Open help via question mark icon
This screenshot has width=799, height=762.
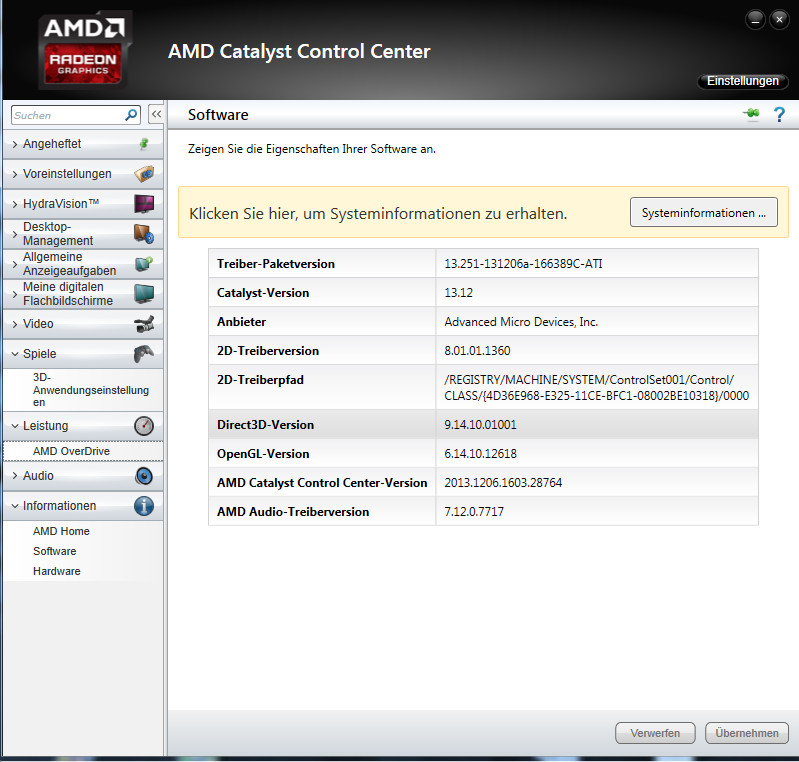[779, 114]
